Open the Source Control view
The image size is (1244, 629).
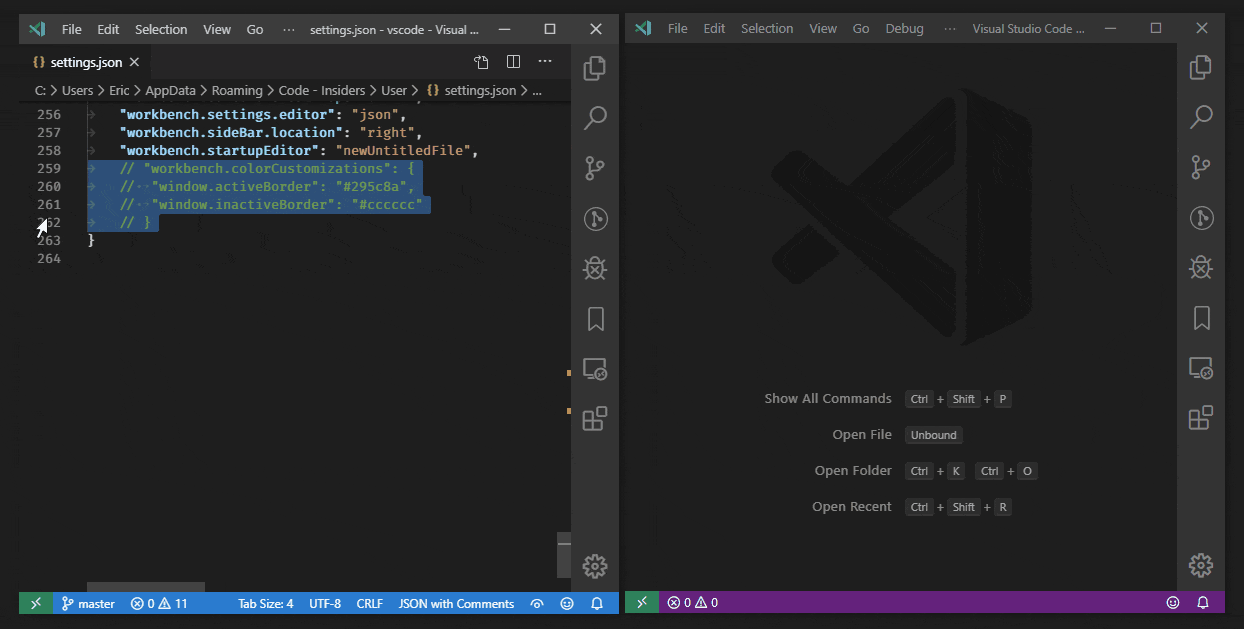pos(595,167)
